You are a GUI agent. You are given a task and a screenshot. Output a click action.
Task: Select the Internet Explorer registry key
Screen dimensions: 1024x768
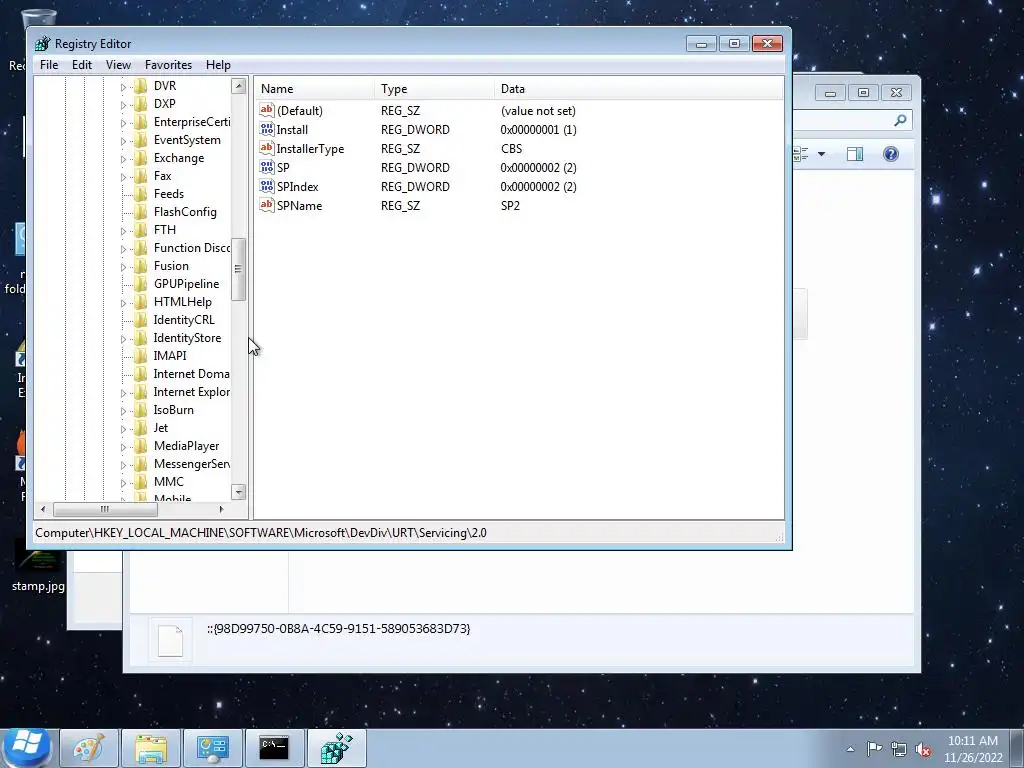[x=191, y=392]
